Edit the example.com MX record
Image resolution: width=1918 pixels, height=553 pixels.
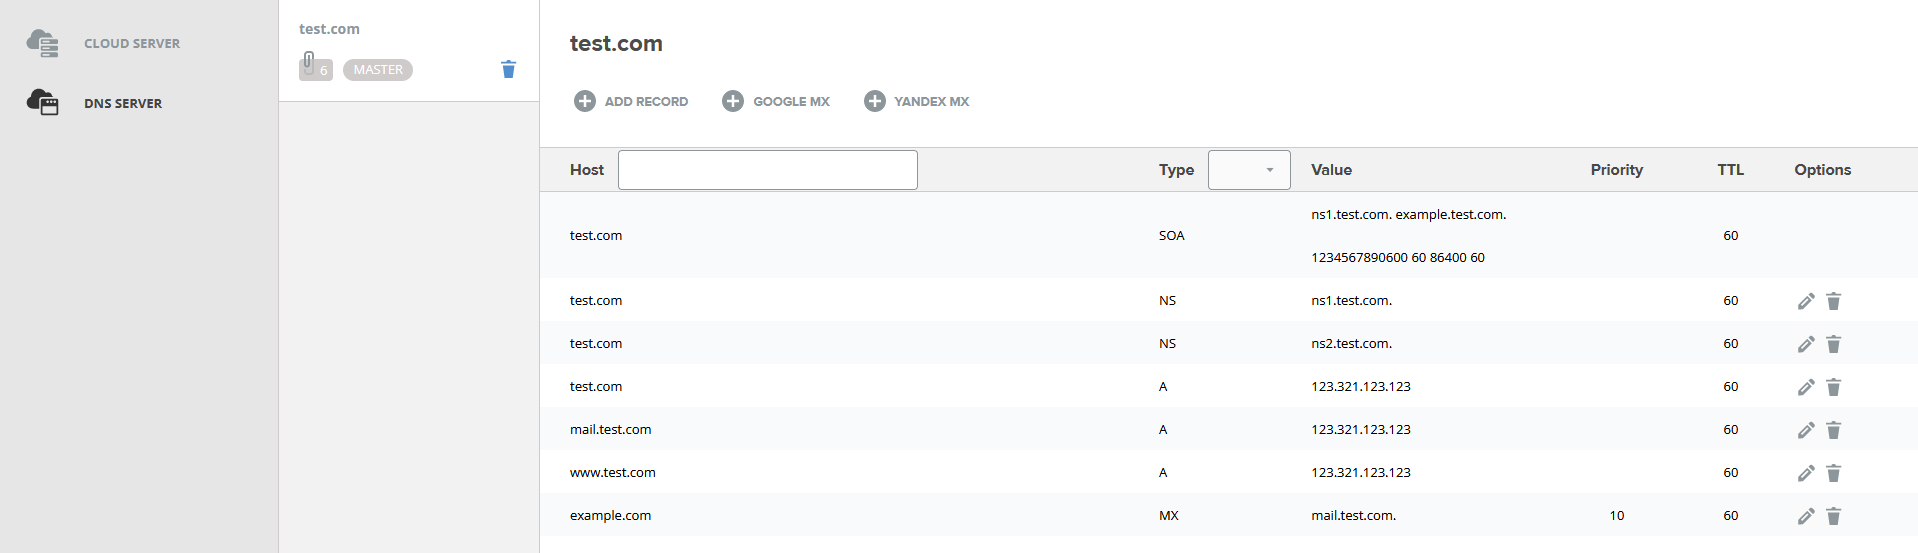click(x=1805, y=516)
